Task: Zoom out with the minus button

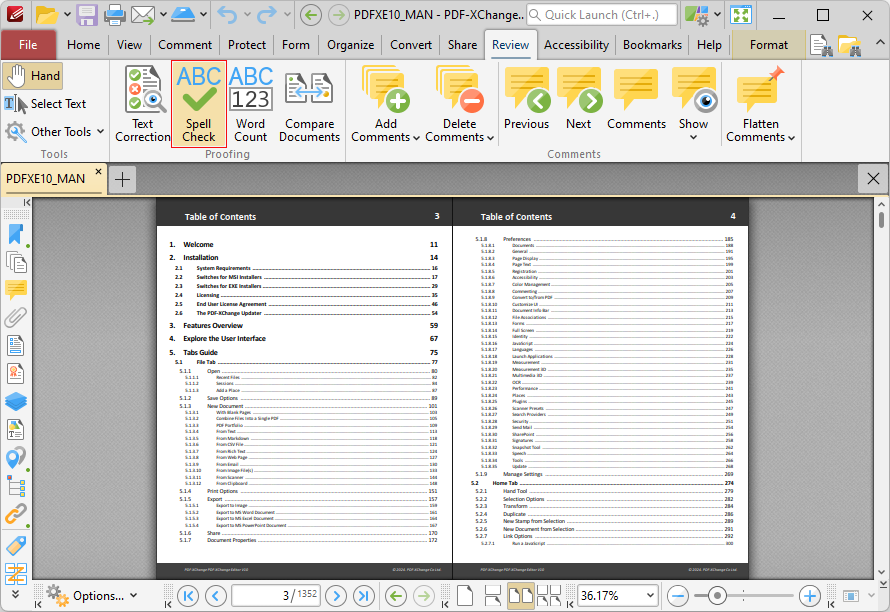Action: click(678, 596)
